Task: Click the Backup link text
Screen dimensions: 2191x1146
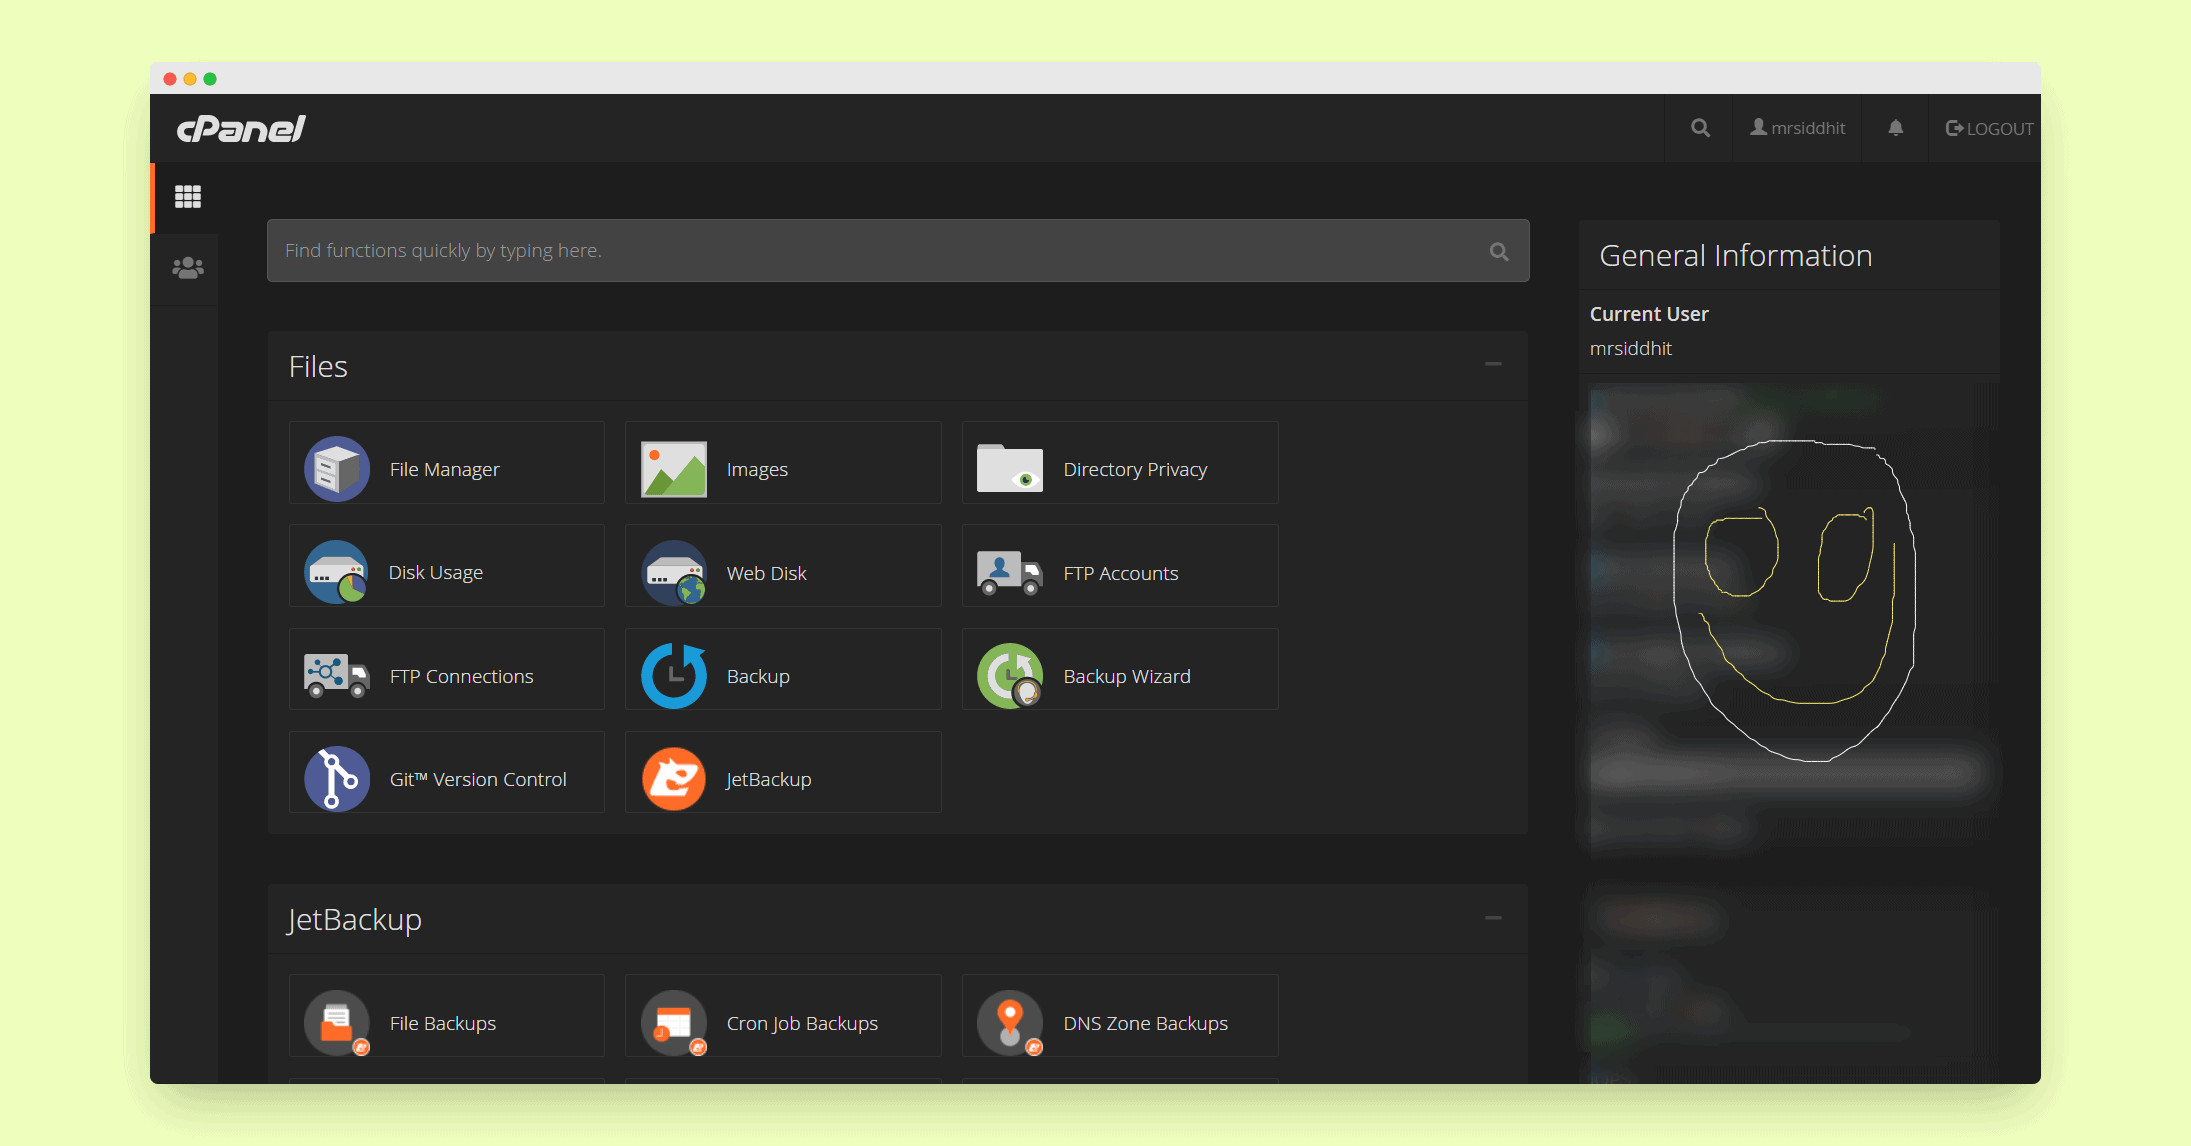Action: pyautogui.click(x=758, y=676)
